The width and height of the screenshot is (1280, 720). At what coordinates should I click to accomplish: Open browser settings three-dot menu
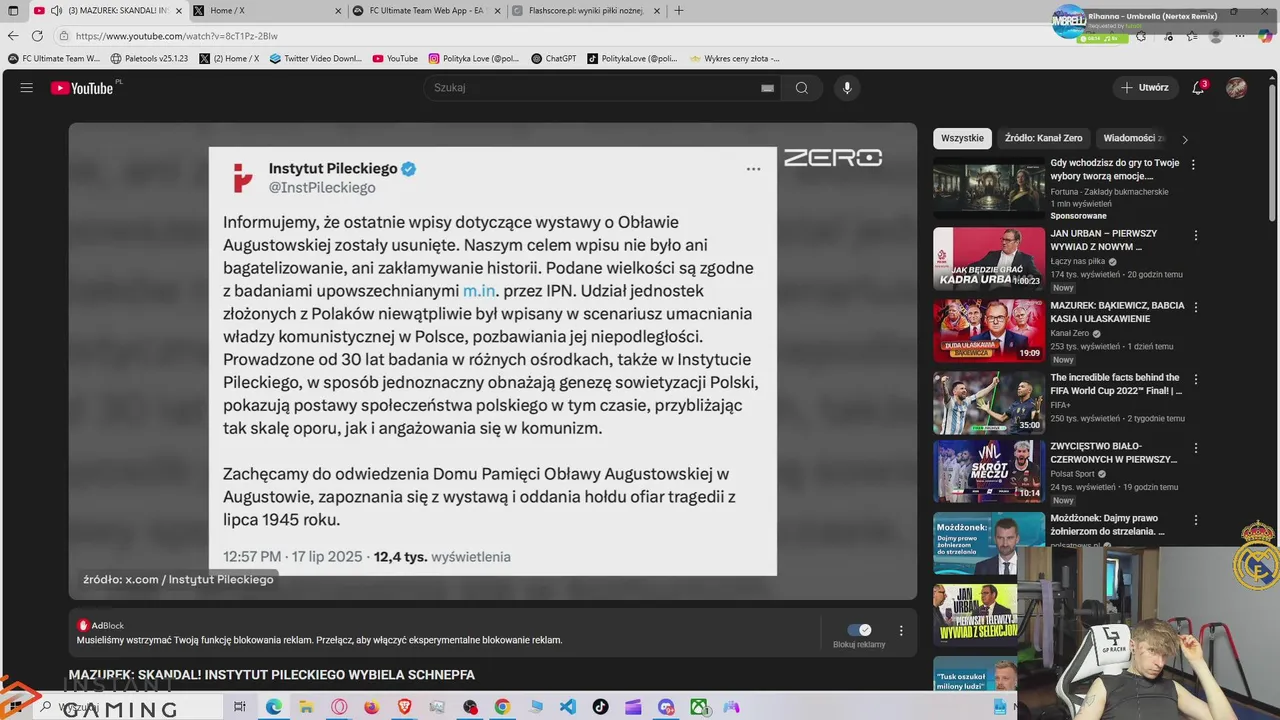[1242, 36]
